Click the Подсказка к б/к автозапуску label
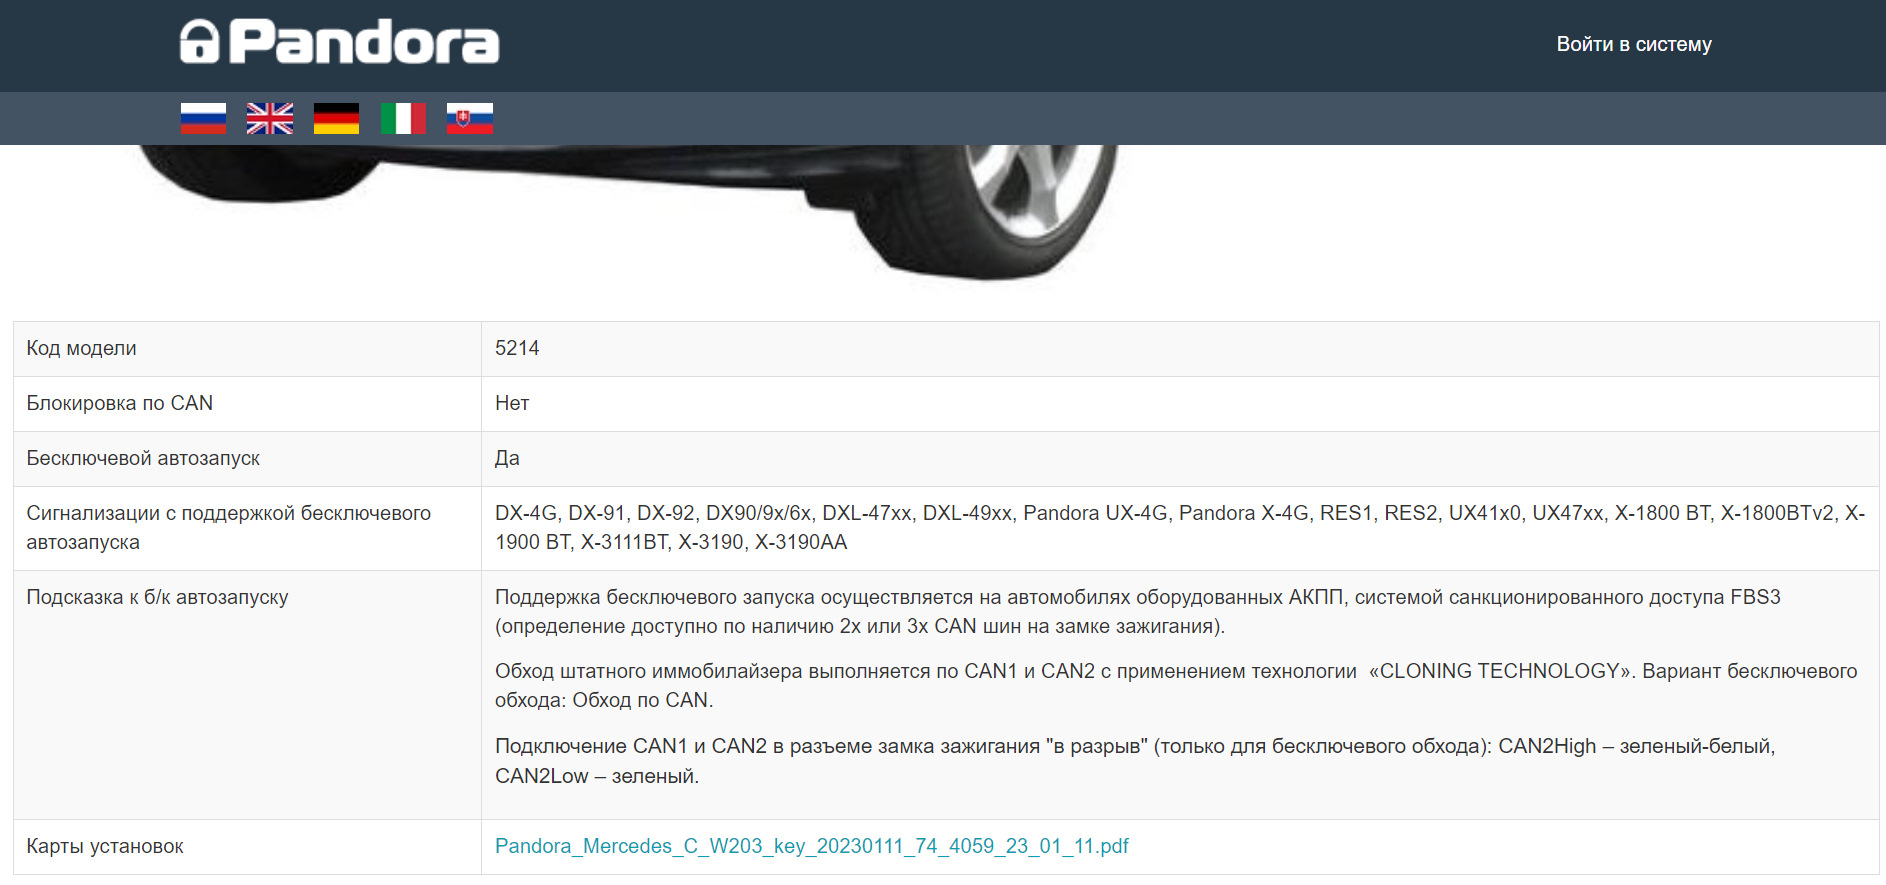This screenshot has height=885, width=1886. pos(157,597)
